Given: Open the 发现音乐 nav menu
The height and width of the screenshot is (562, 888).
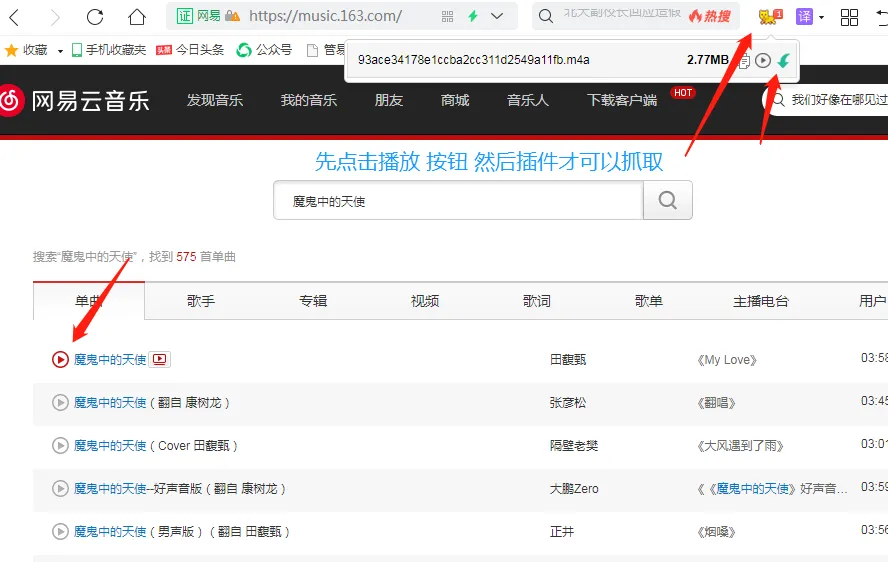Looking at the screenshot, I should click(215, 100).
